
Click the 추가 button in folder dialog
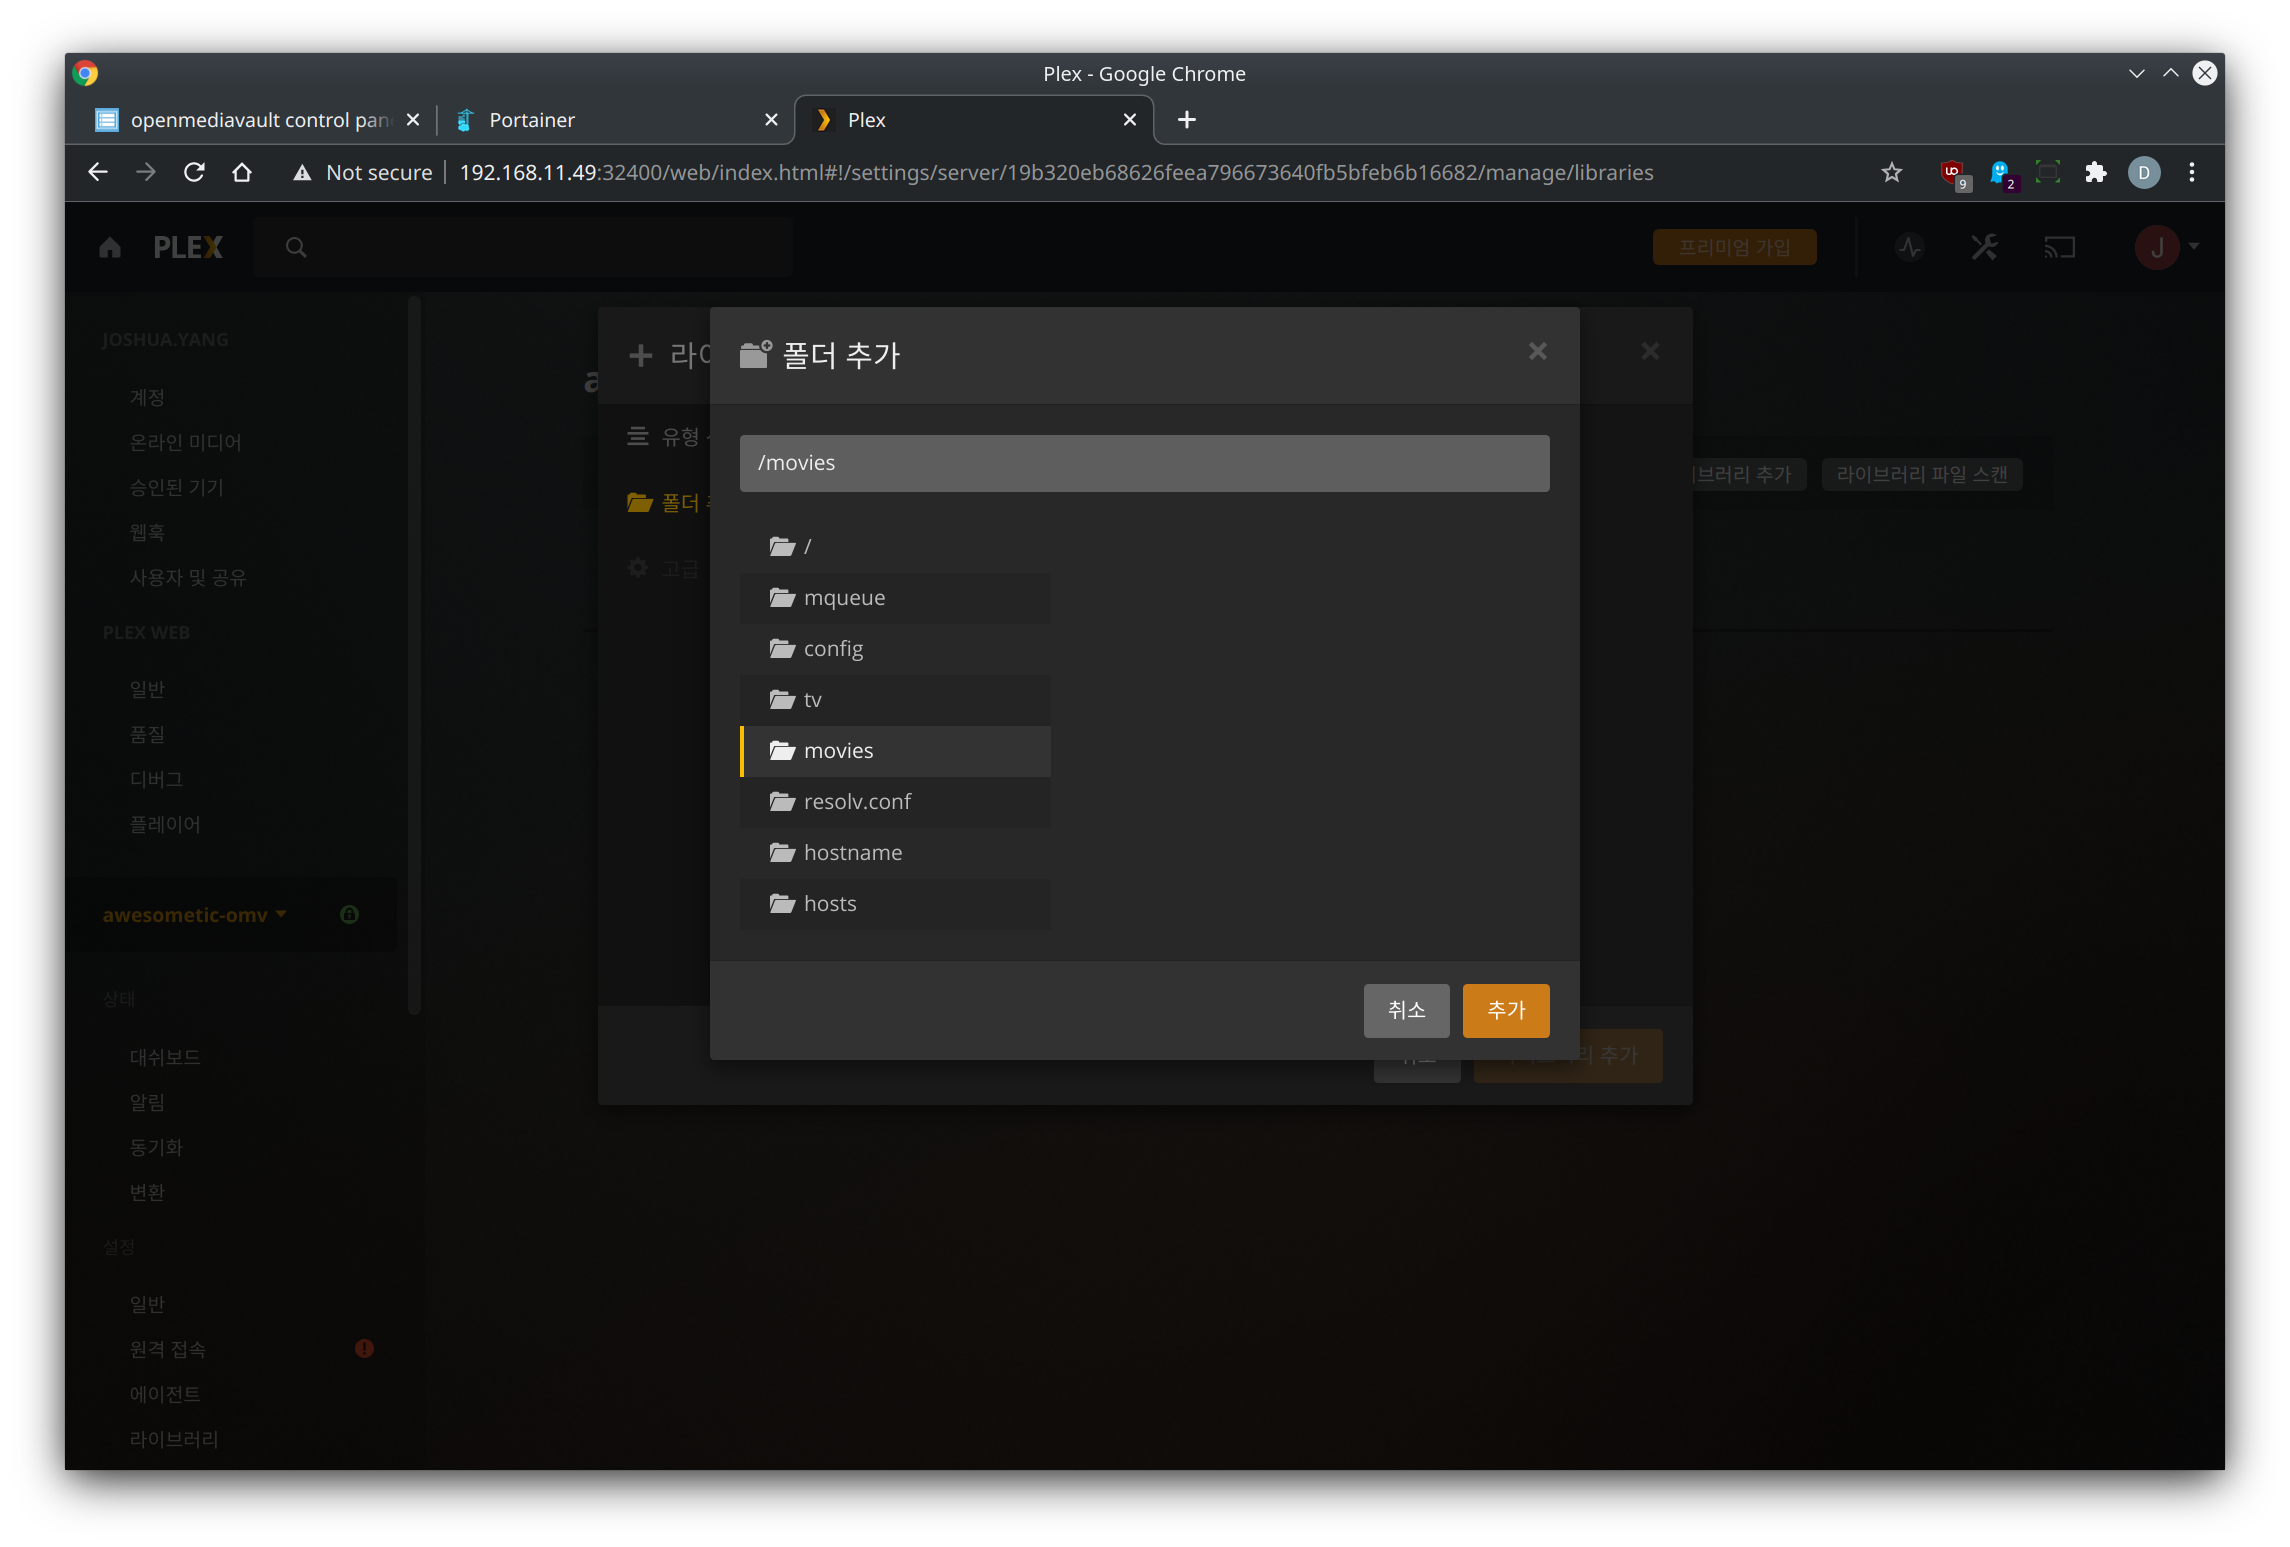point(1505,1010)
